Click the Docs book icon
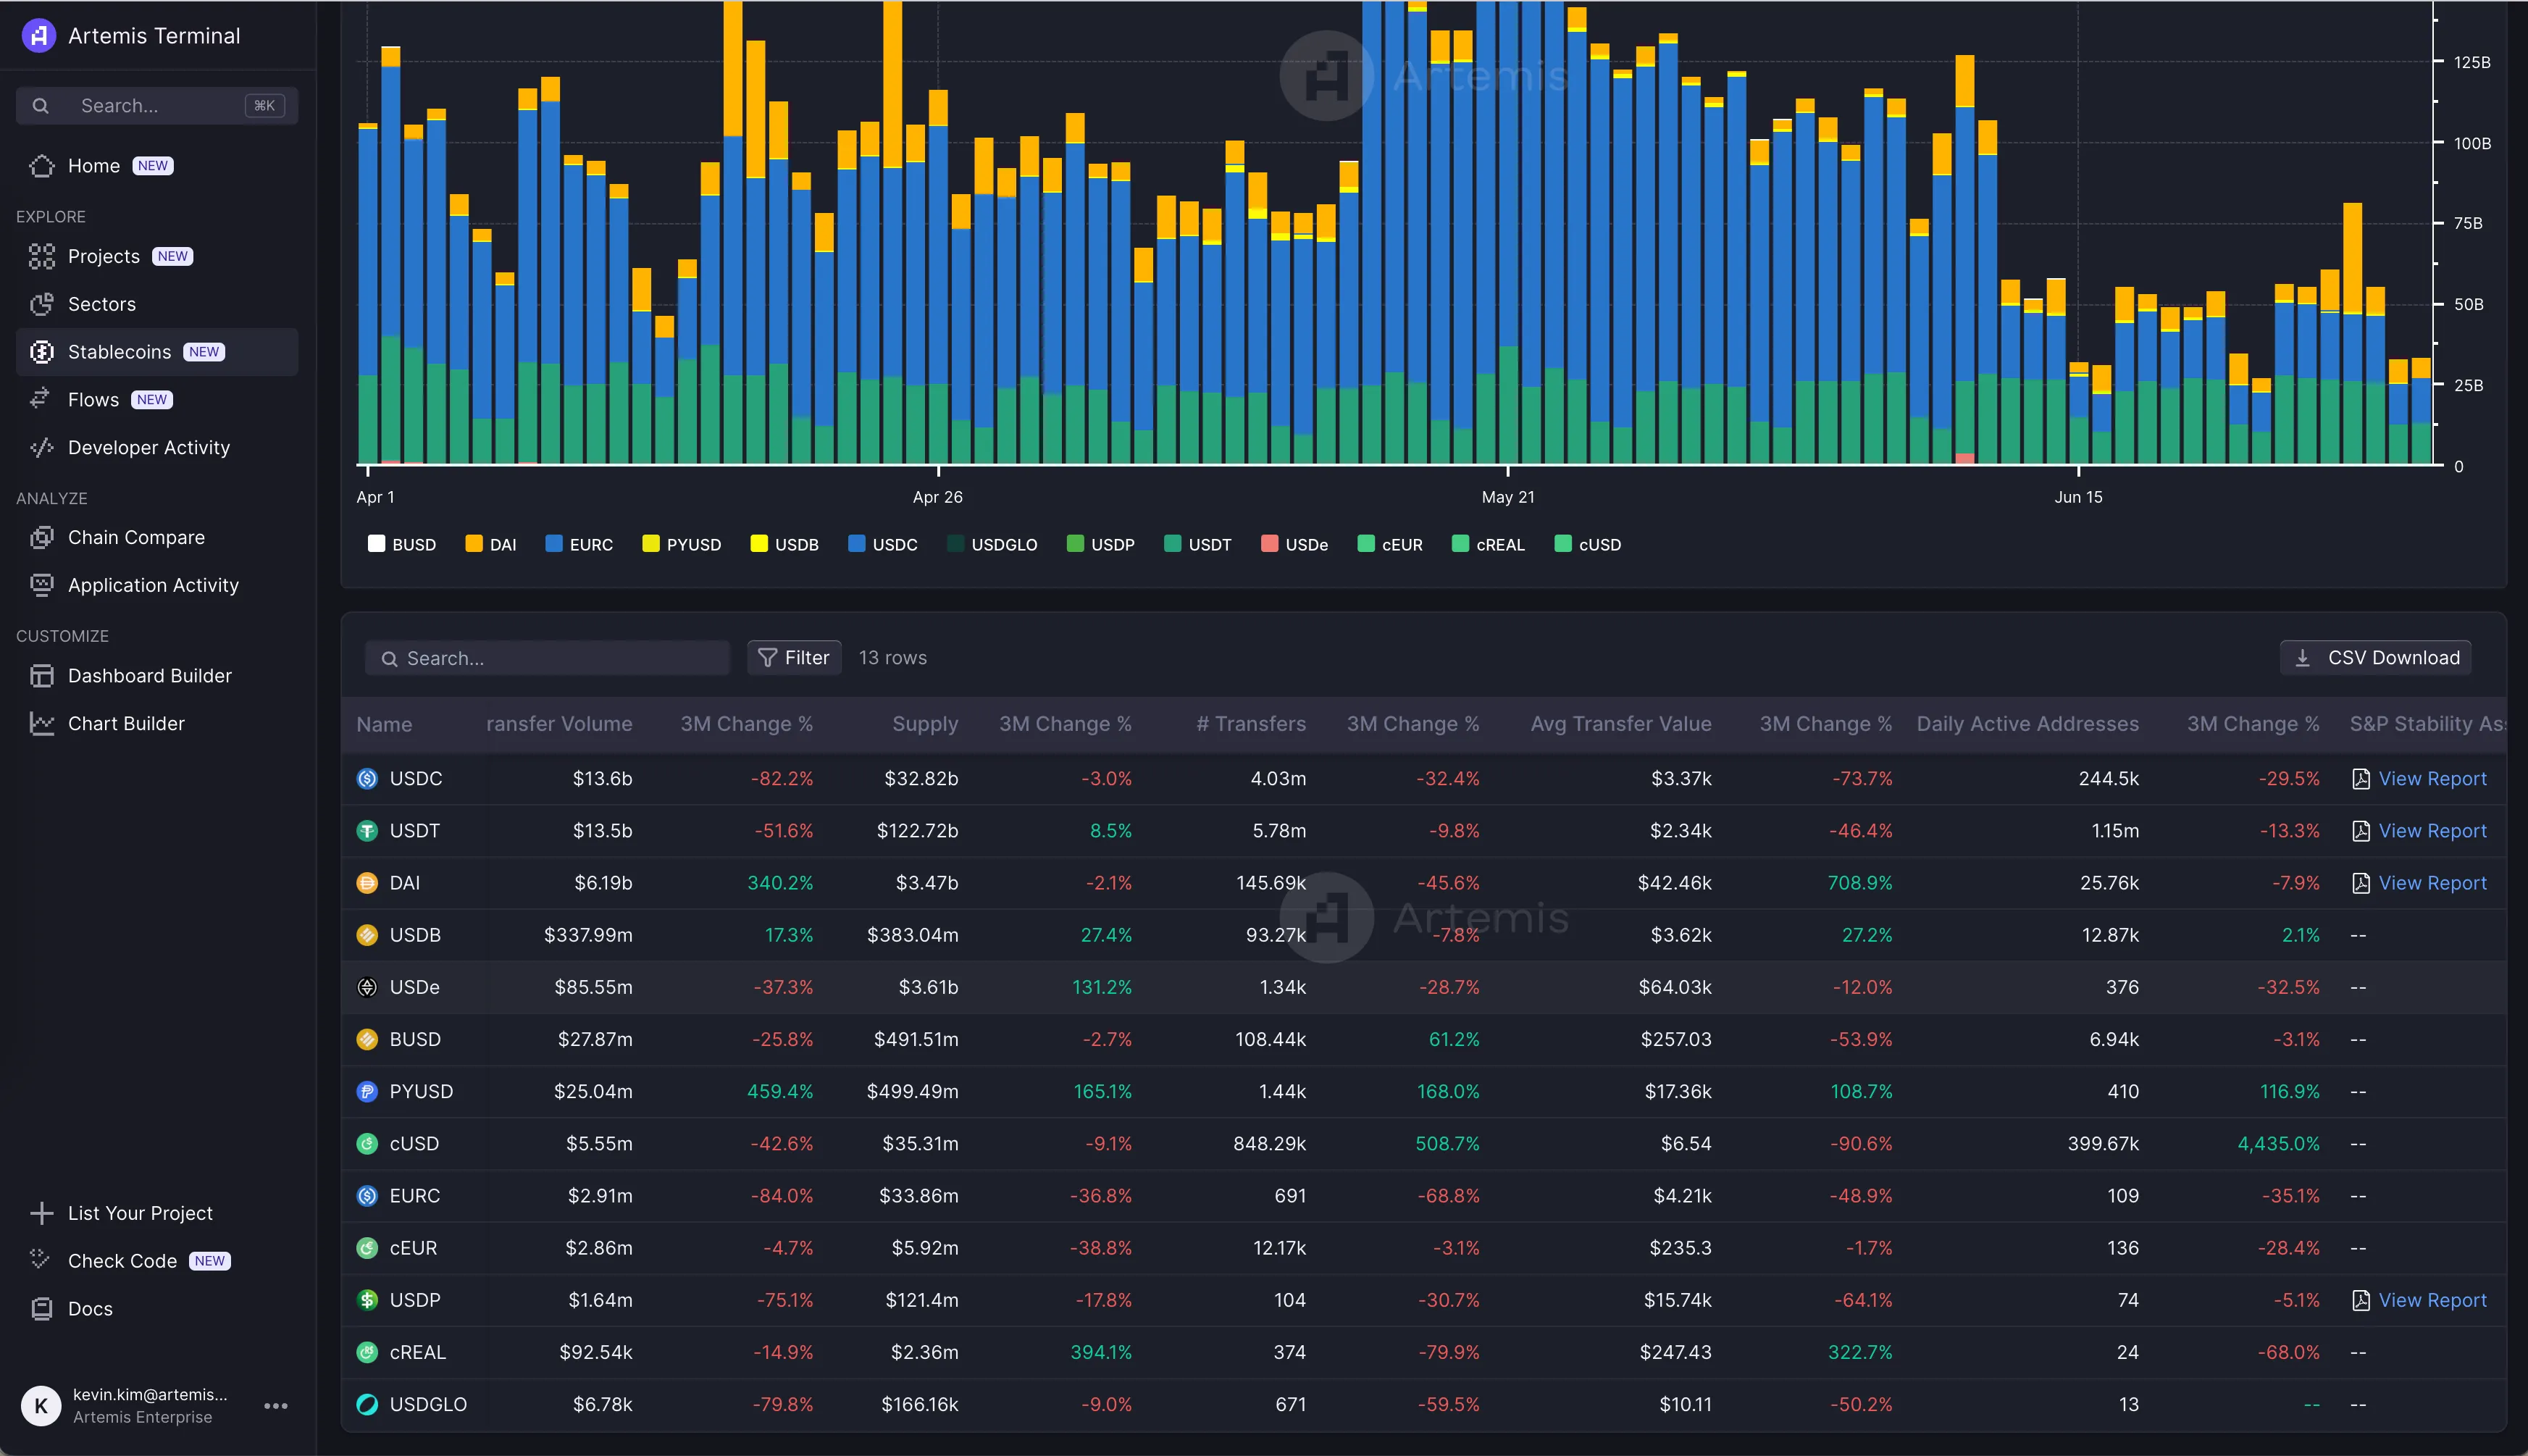The width and height of the screenshot is (2528, 1456). (x=42, y=1309)
